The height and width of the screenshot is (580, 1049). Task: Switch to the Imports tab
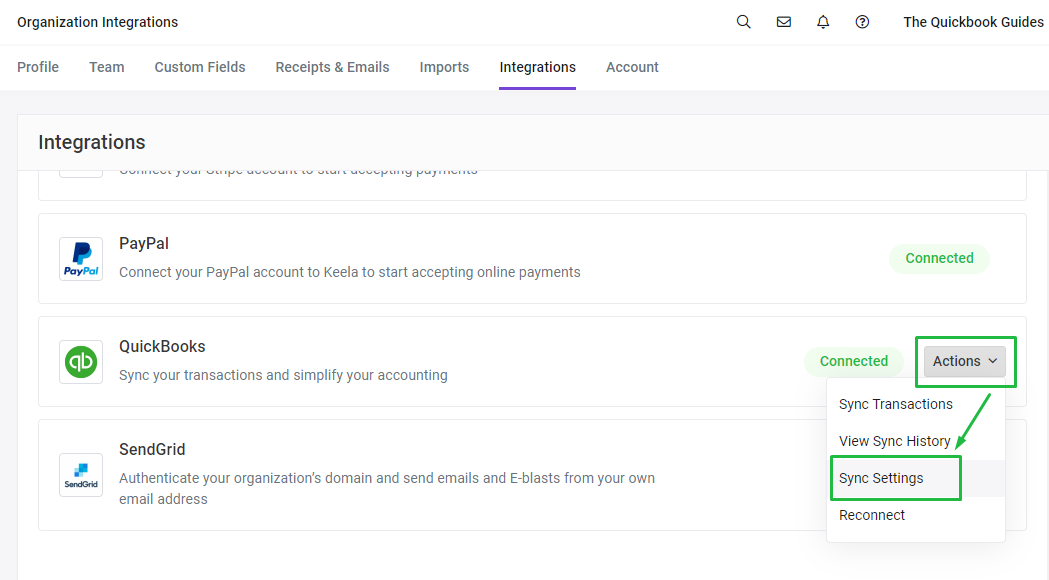point(444,67)
